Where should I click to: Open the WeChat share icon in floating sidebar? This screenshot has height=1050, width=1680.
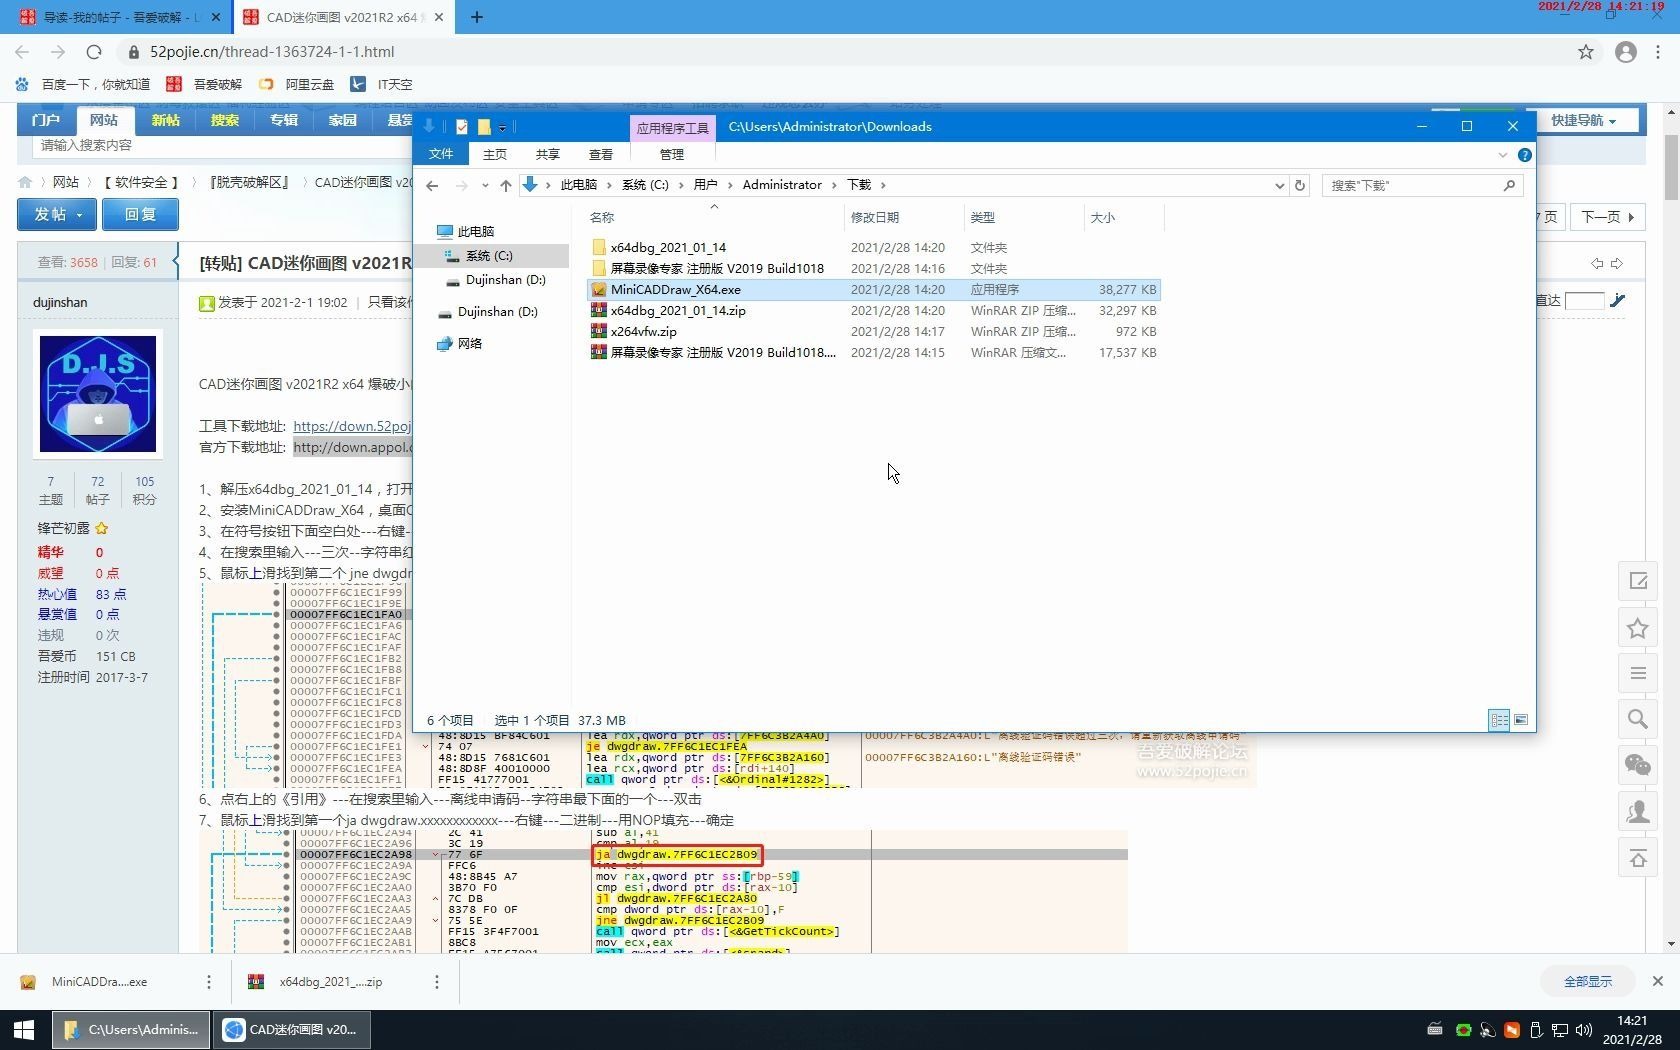pyautogui.click(x=1637, y=765)
